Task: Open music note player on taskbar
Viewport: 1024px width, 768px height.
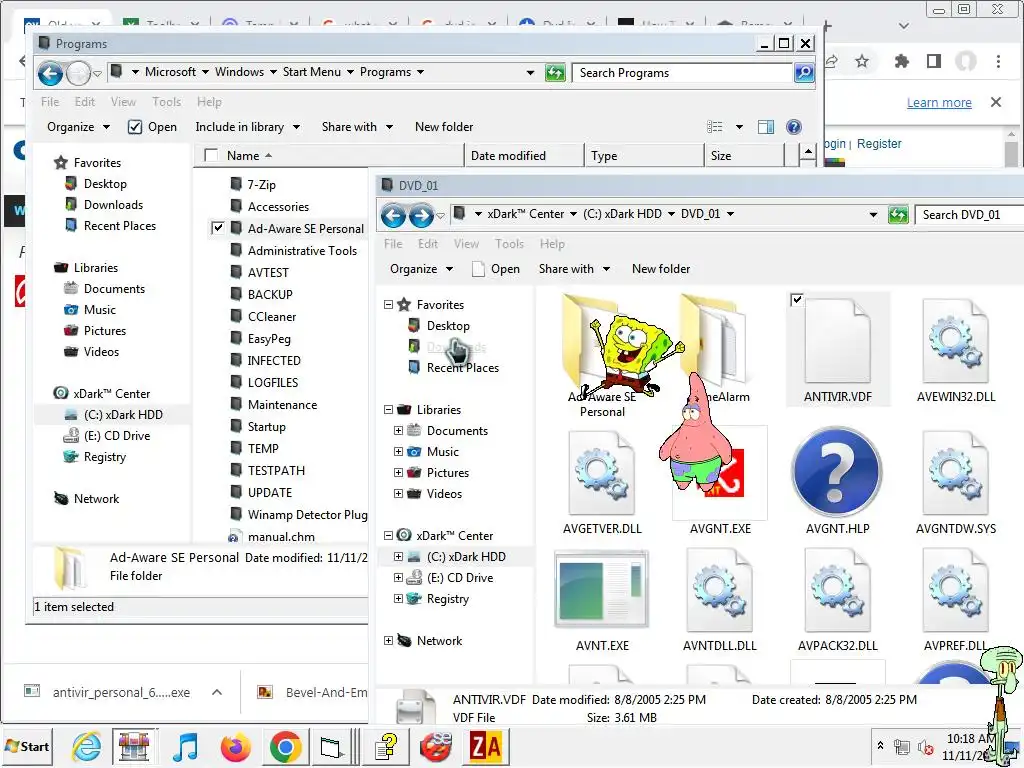Action: pos(185,746)
